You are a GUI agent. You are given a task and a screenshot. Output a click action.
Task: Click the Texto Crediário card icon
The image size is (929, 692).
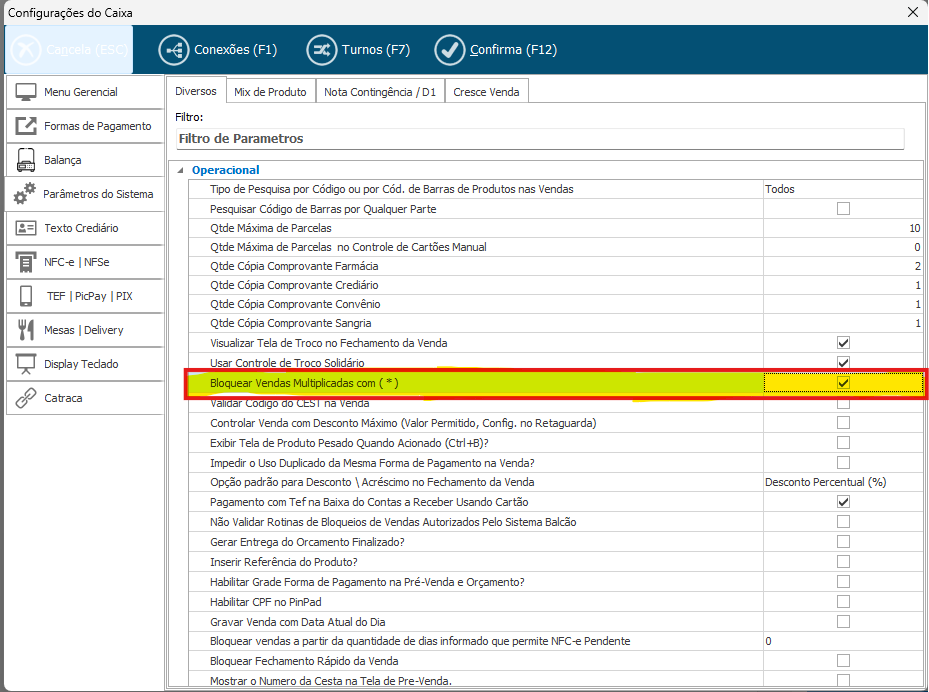(26, 228)
